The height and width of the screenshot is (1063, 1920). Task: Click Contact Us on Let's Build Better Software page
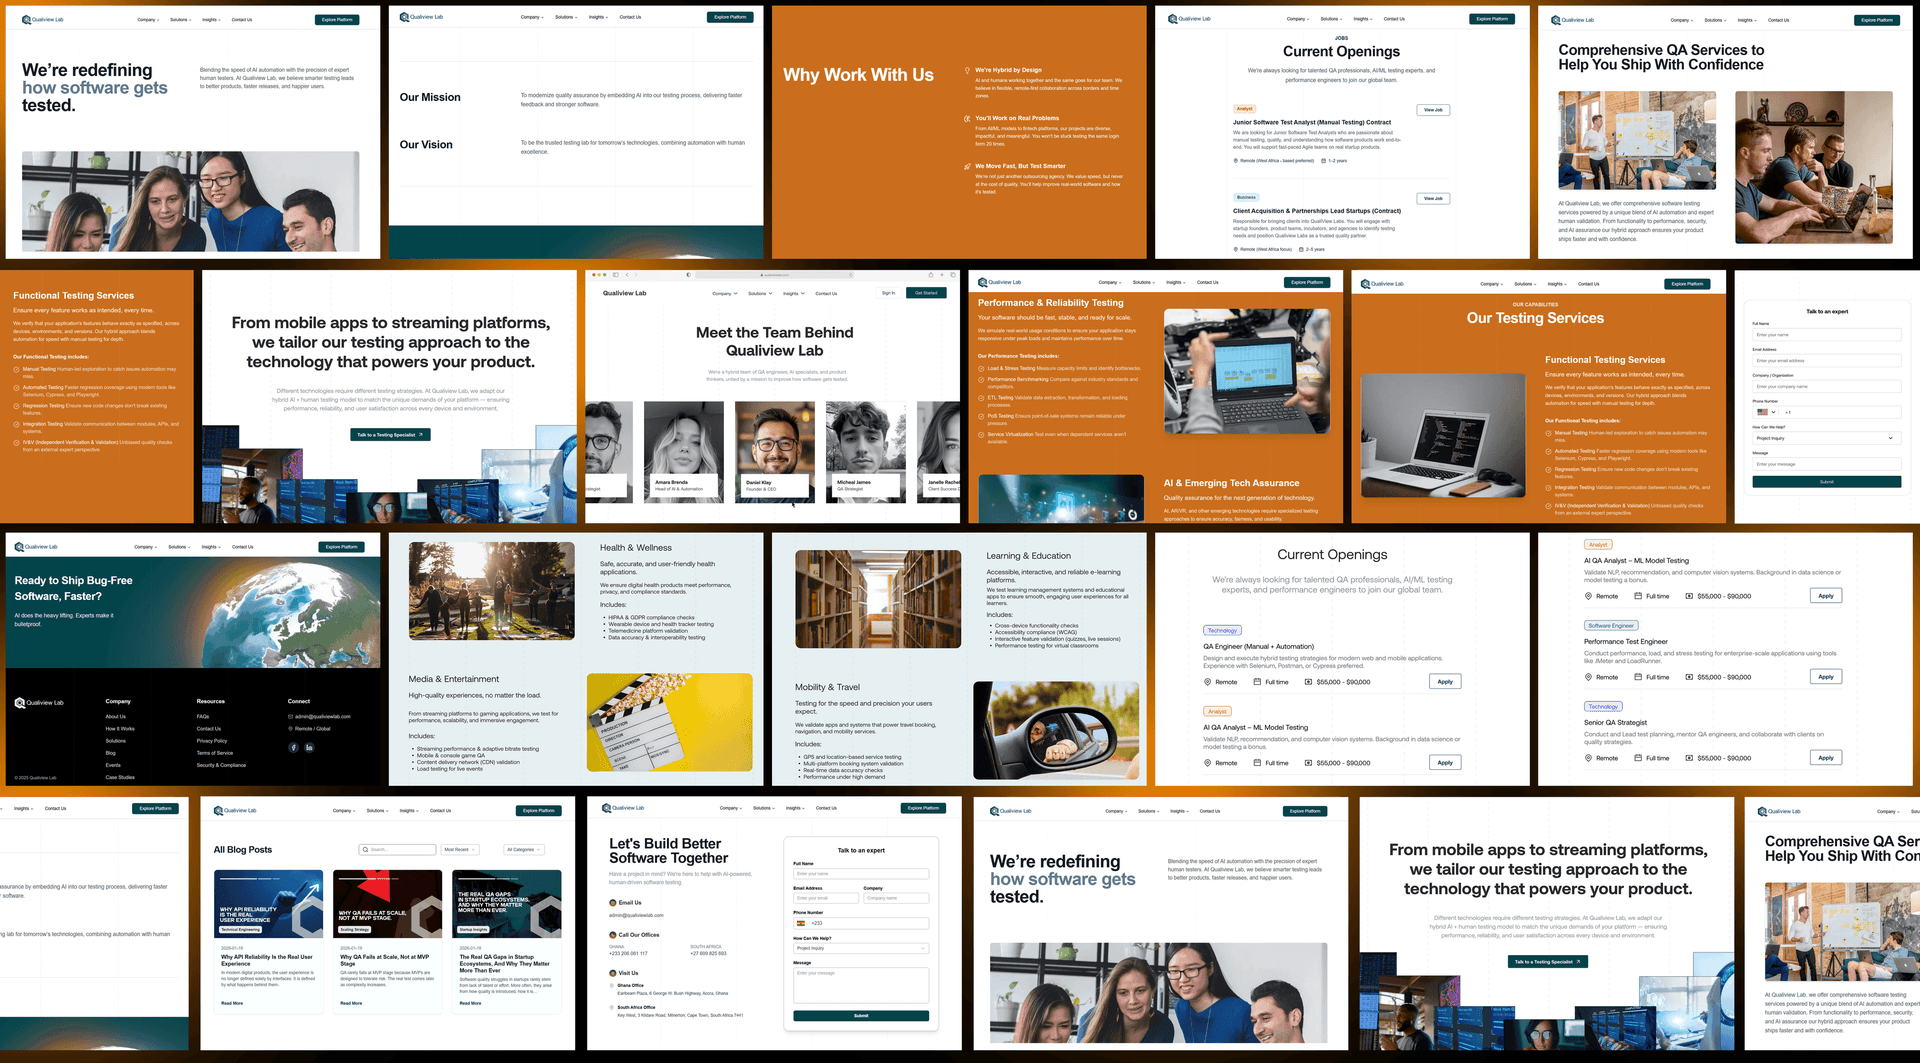826,808
